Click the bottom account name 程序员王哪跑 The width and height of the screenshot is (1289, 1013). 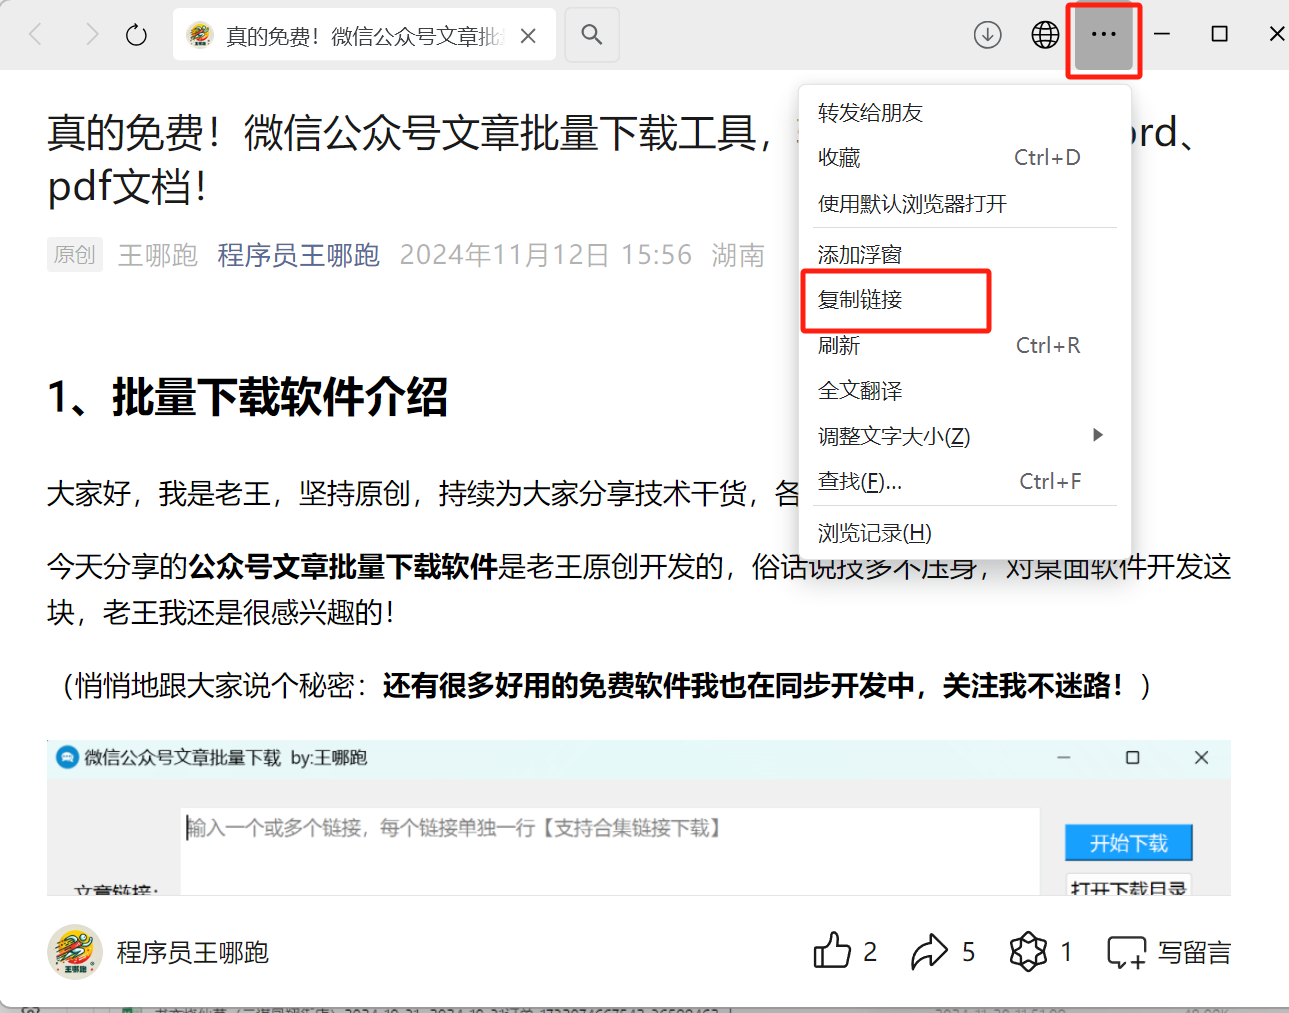coord(193,952)
